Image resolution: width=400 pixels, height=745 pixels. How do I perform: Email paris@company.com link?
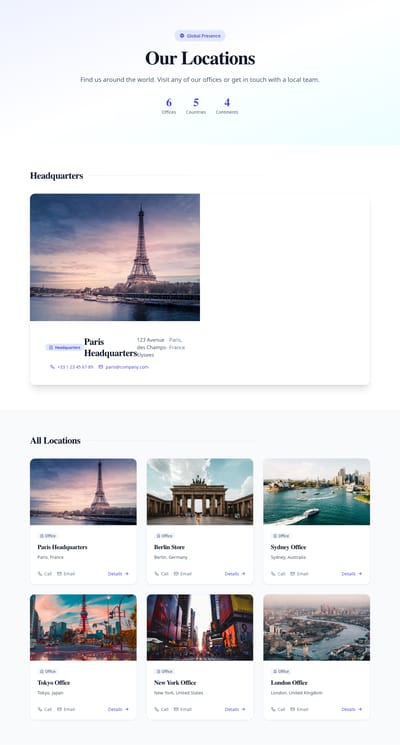point(124,367)
